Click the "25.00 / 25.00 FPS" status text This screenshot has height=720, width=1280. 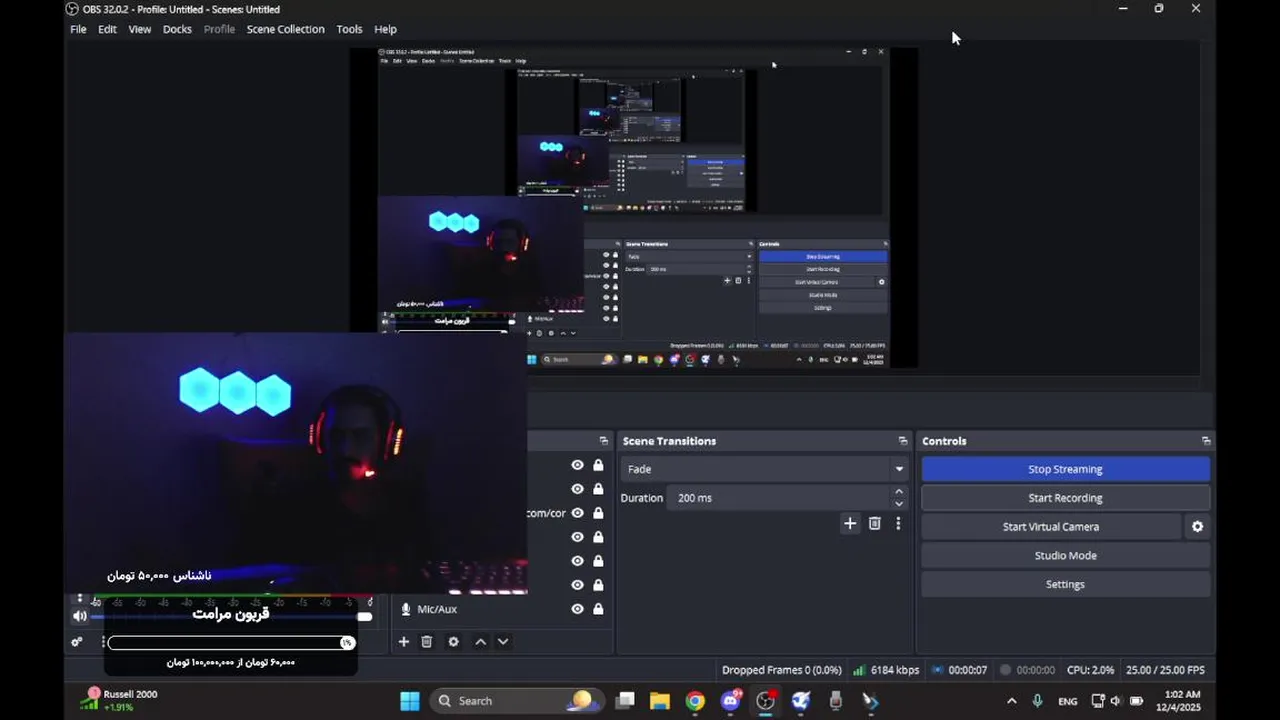(x=1165, y=670)
